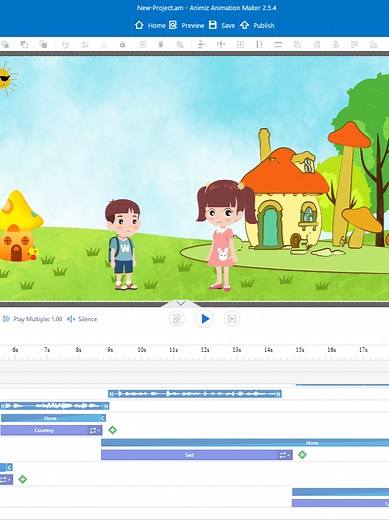Publish the animation
This screenshot has height=520, width=389.
click(x=257, y=25)
